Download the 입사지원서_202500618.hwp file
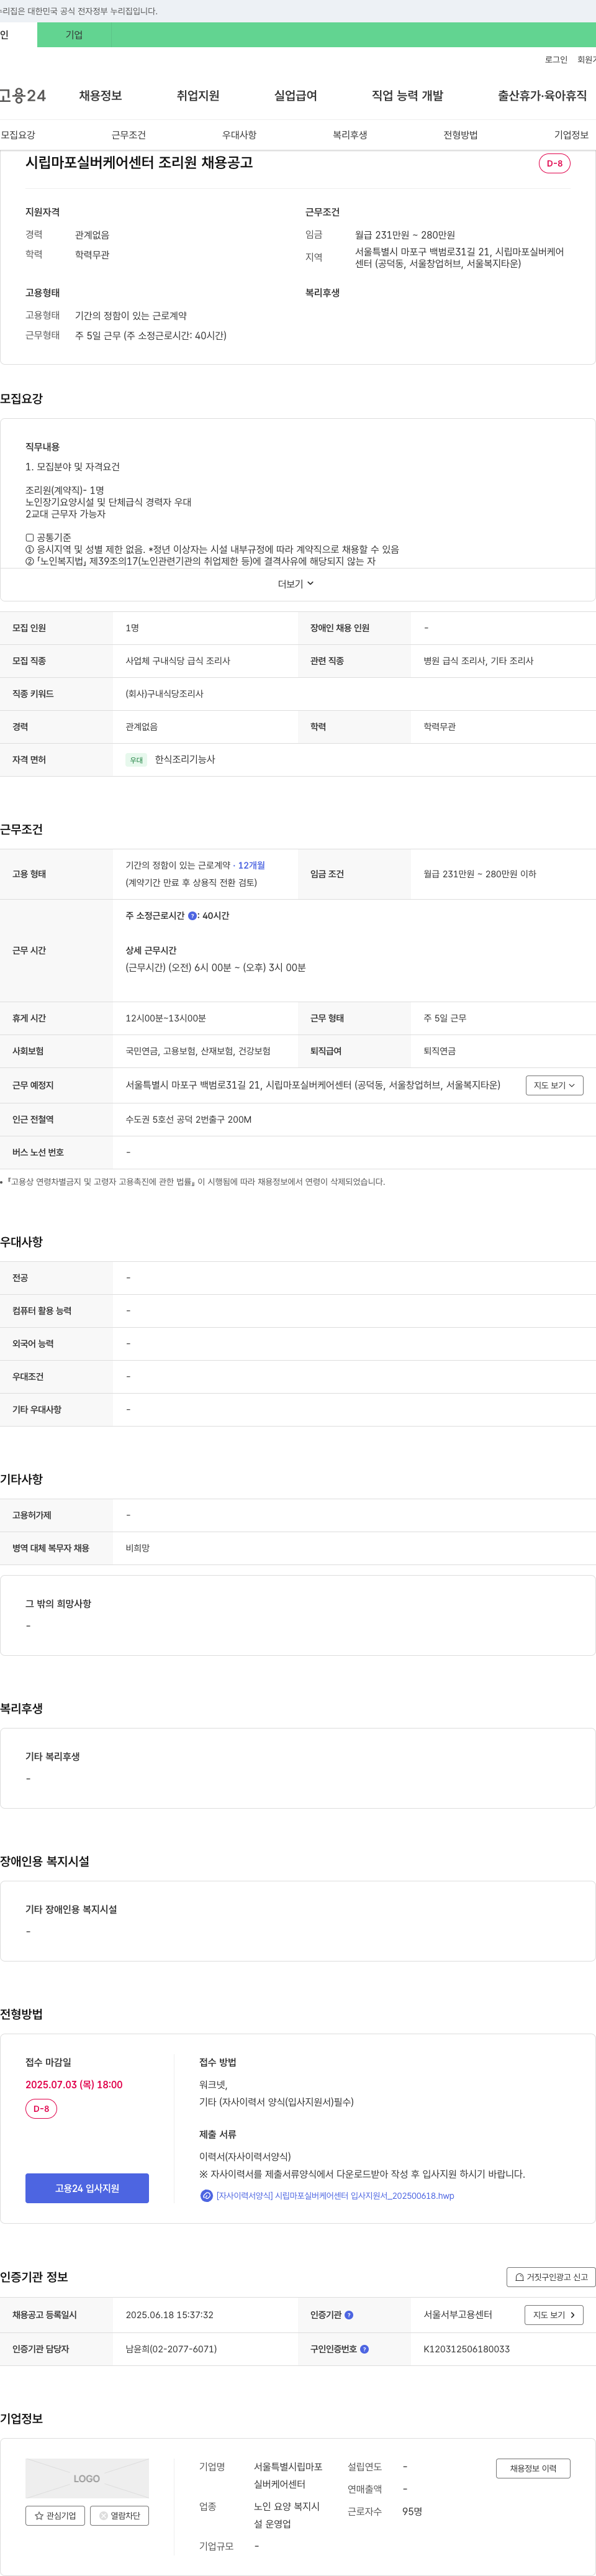 pos(335,2196)
